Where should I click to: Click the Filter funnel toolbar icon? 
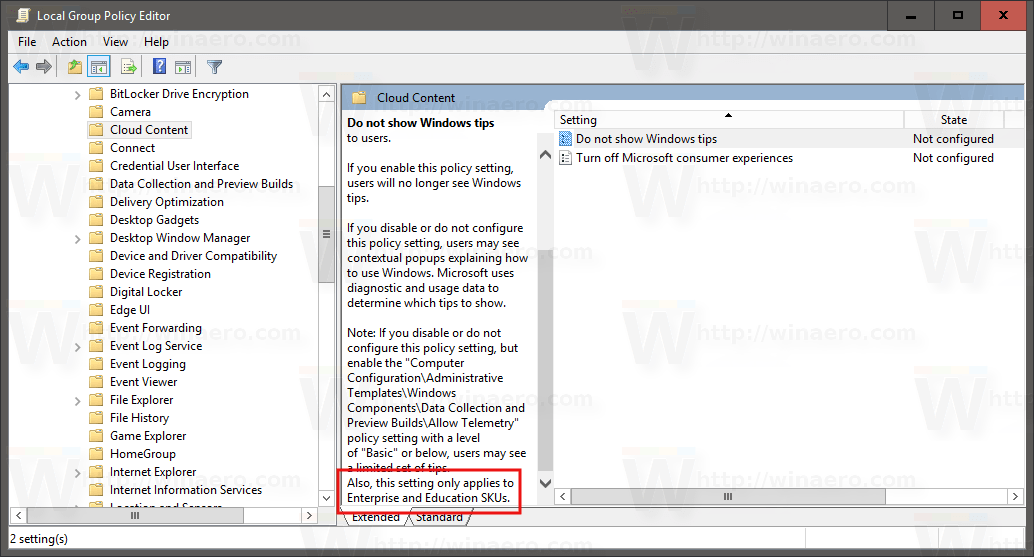click(214, 67)
